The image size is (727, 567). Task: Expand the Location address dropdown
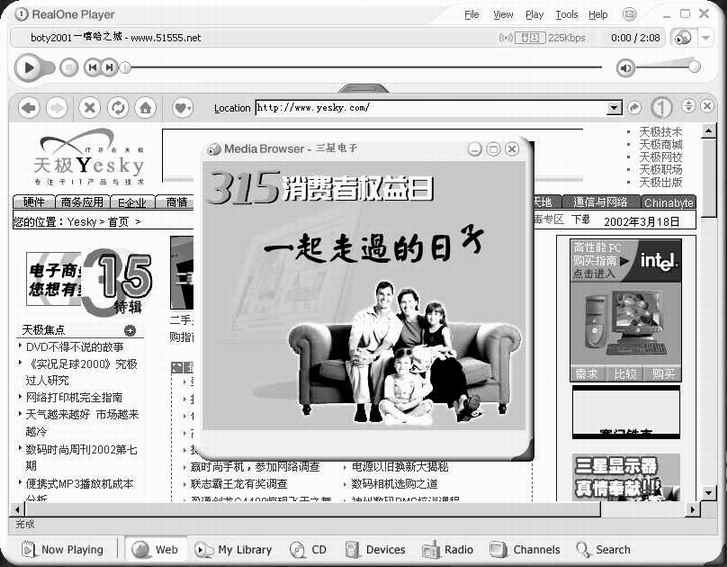(x=614, y=108)
